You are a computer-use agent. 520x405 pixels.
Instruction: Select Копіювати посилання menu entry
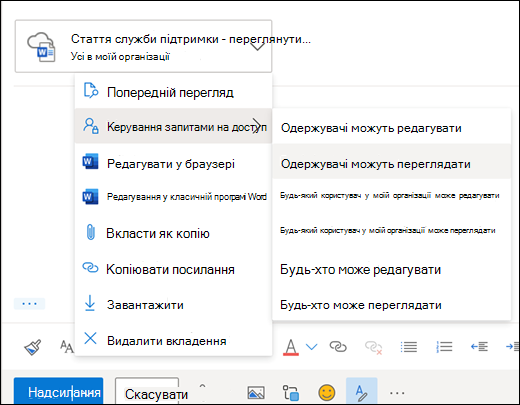click(x=173, y=269)
